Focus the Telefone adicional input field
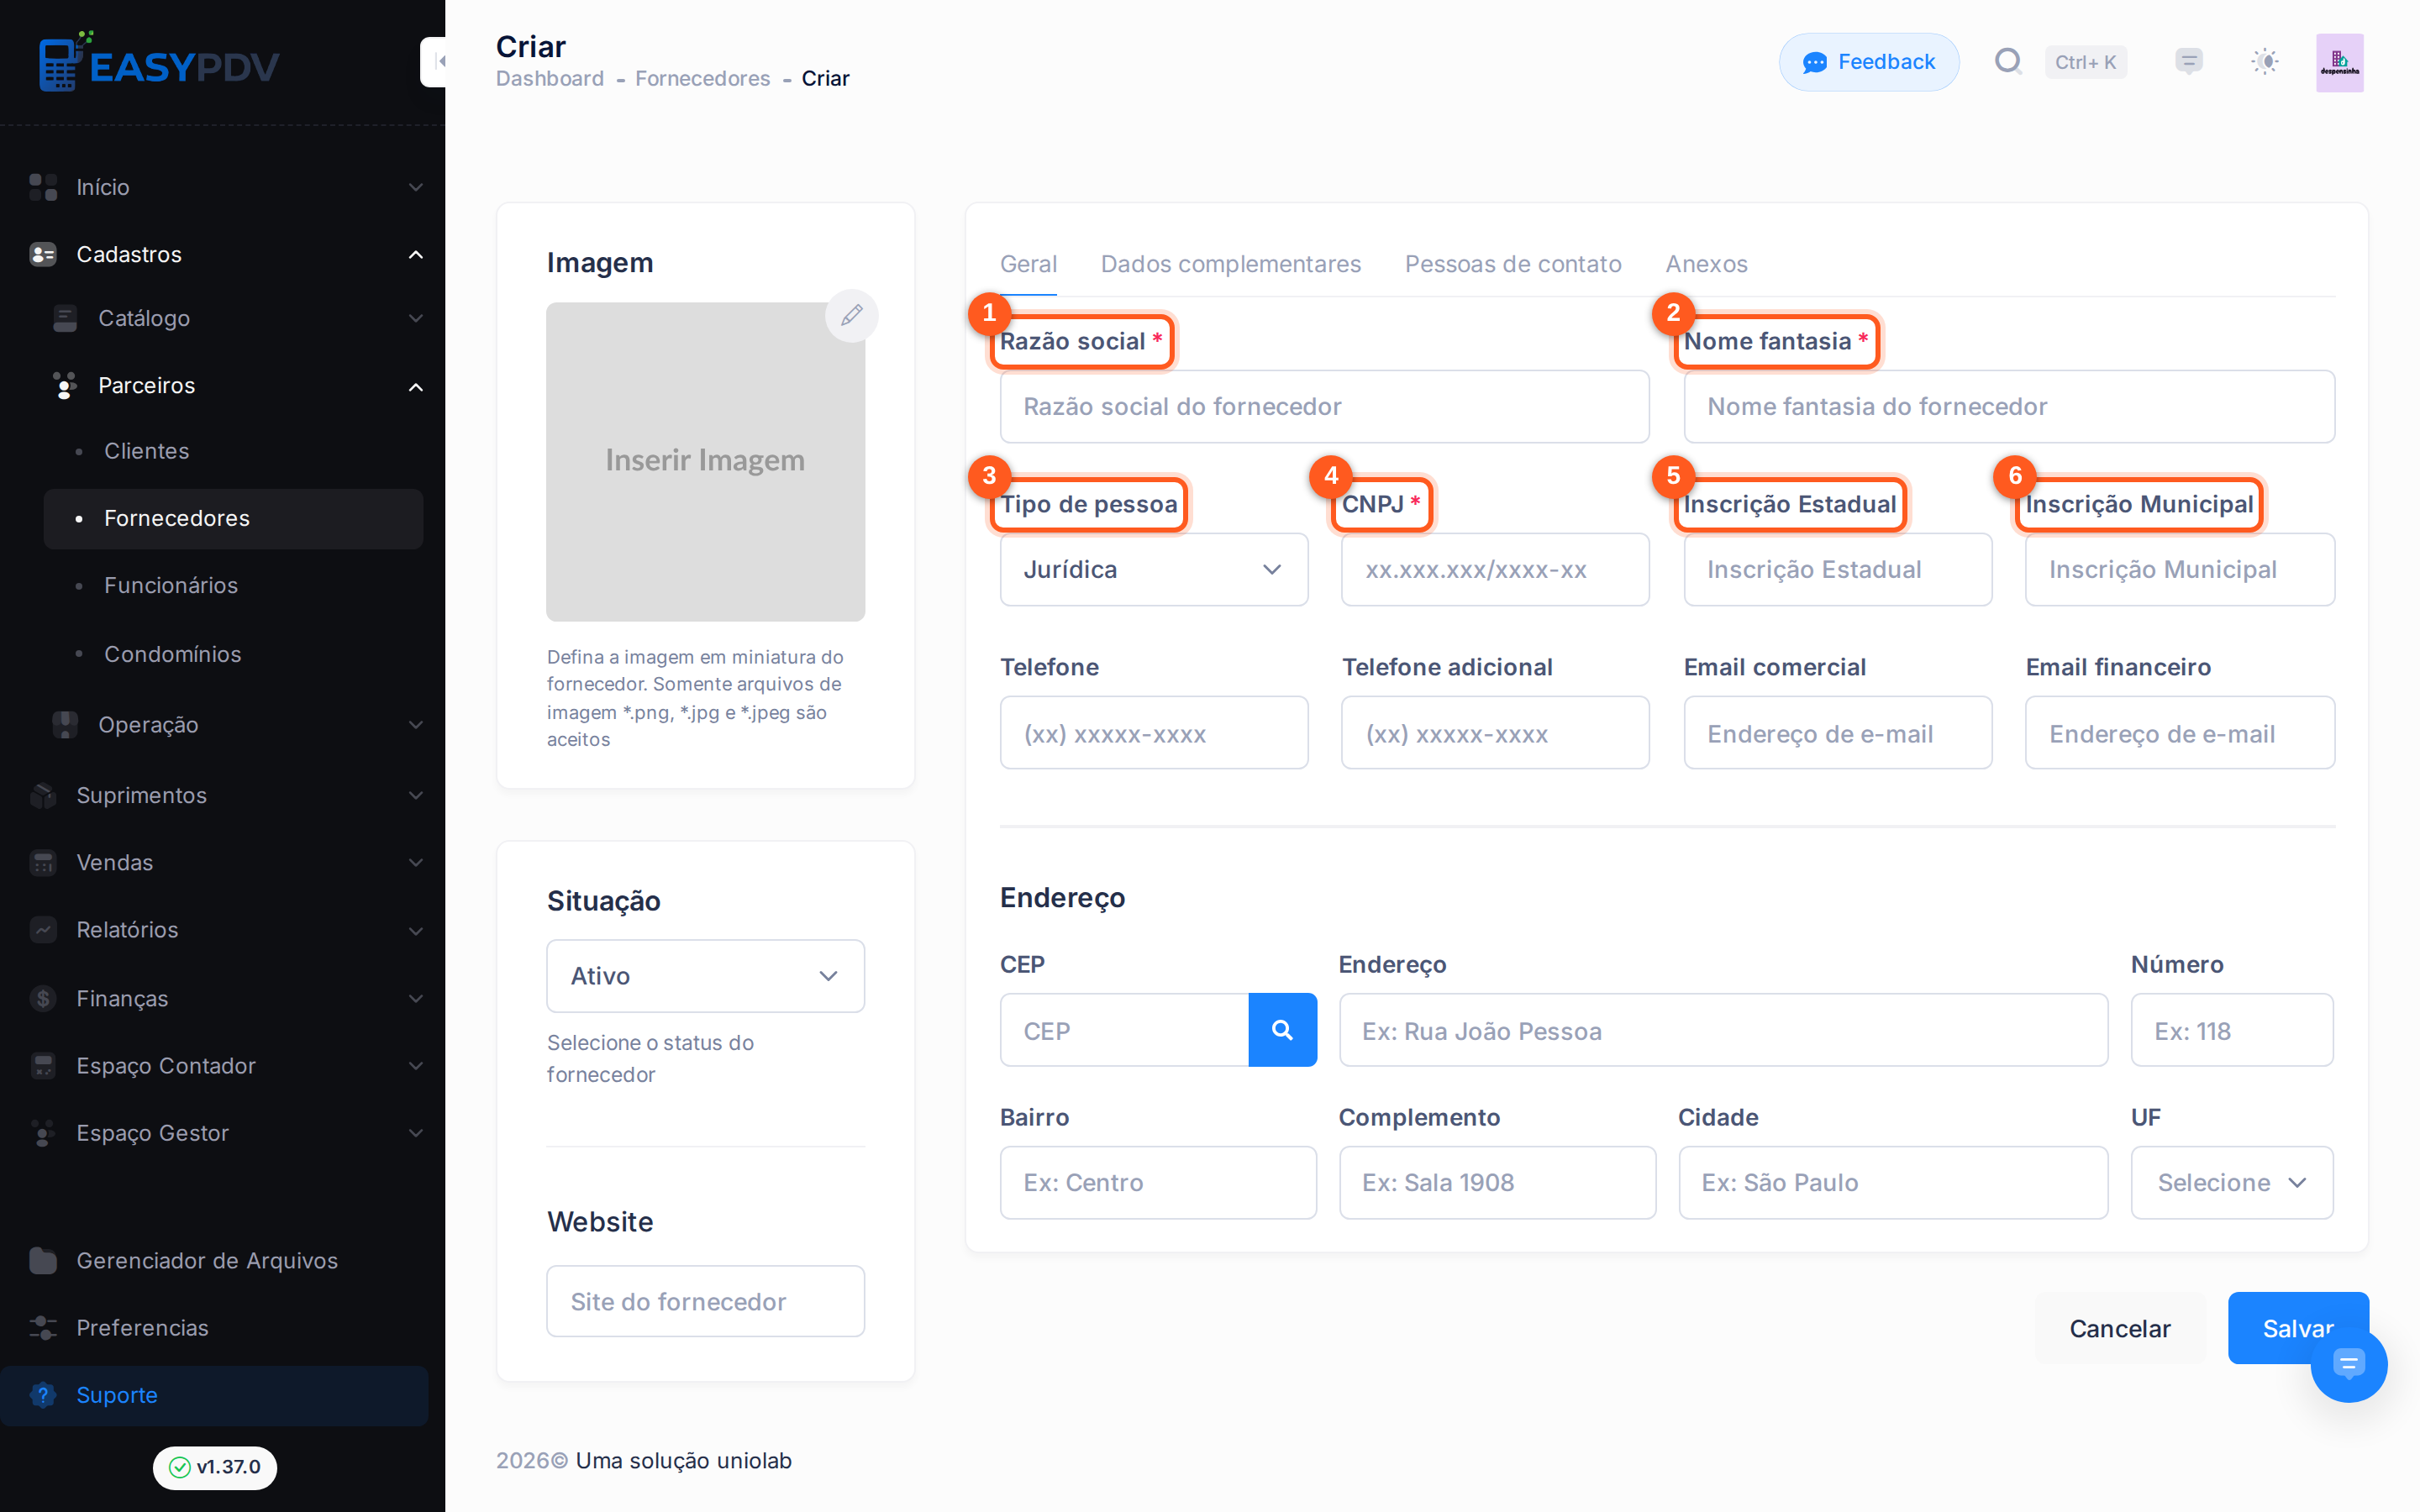The width and height of the screenshot is (2420, 1512). [x=1495, y=733]
